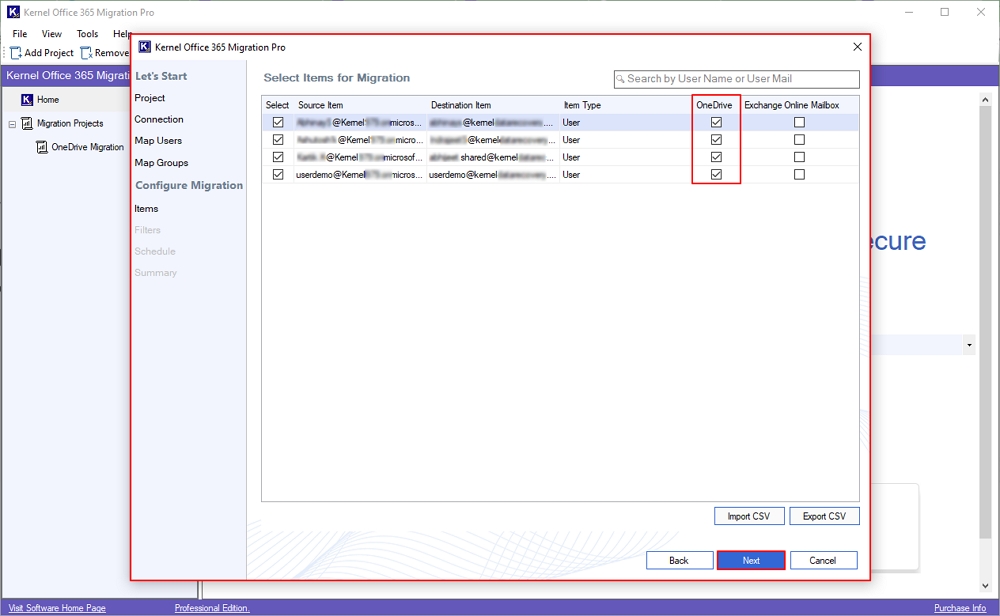Toggle Exchange Online Mailbox for second user
This screenshot has width=1000, height=616.
click(x=799, y=140)
